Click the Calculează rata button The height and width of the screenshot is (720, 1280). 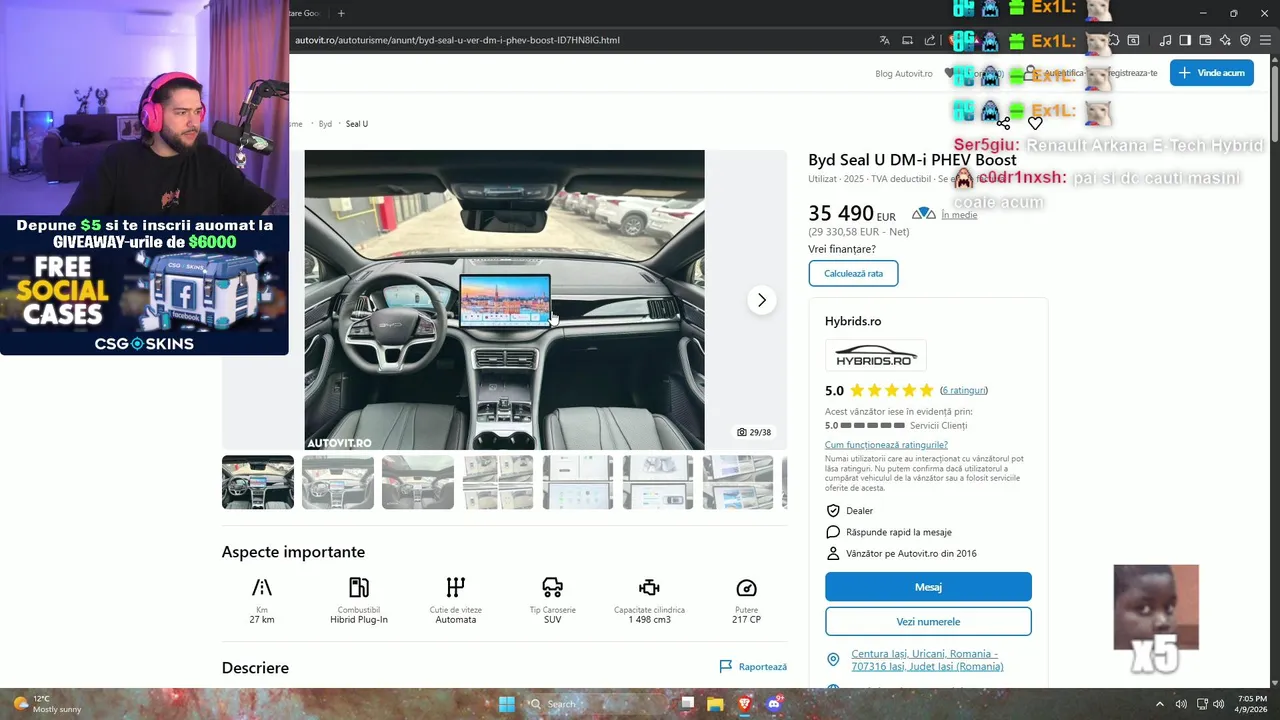tap(853, 273)
